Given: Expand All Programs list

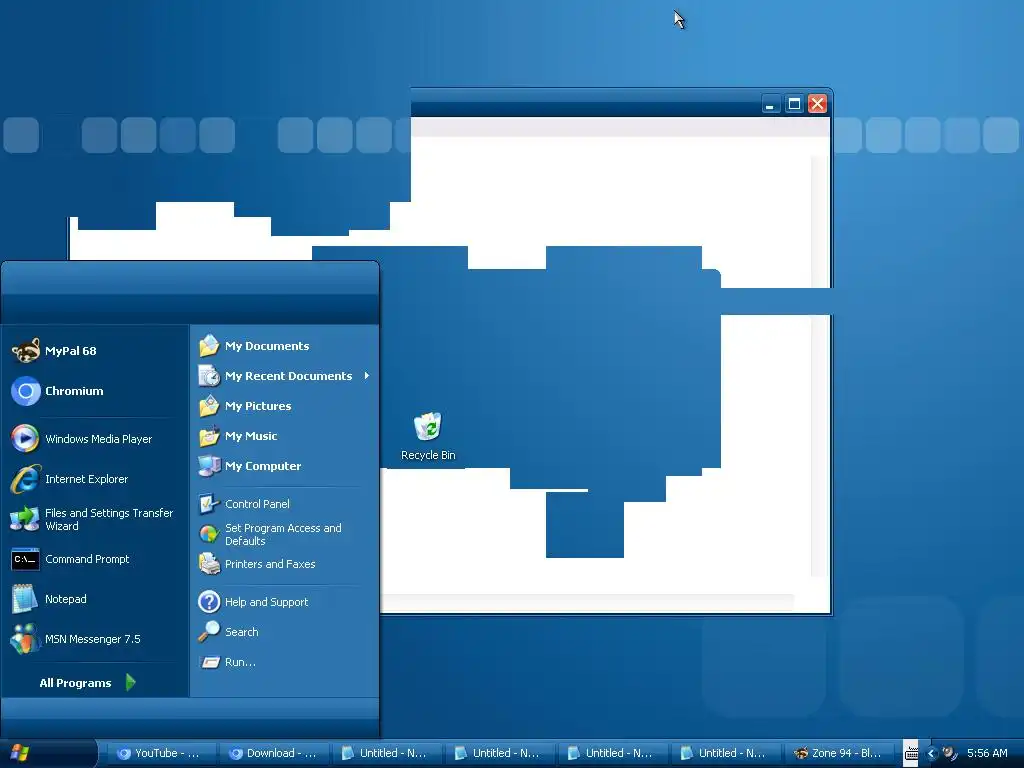Looking at the screenshot, I should coord(88,682).
